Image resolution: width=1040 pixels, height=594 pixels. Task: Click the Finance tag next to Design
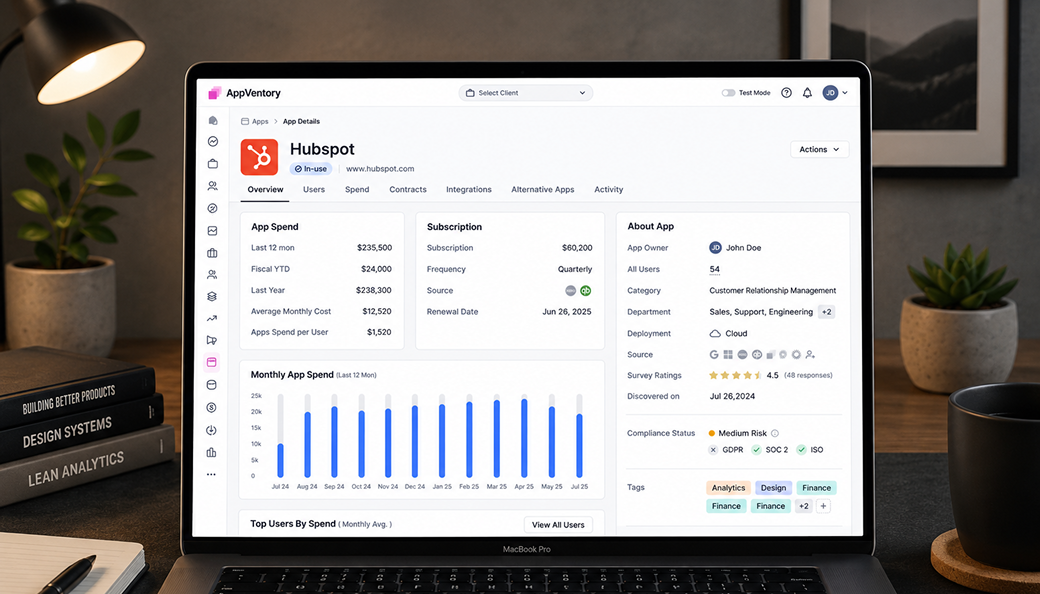pos(816,488)
